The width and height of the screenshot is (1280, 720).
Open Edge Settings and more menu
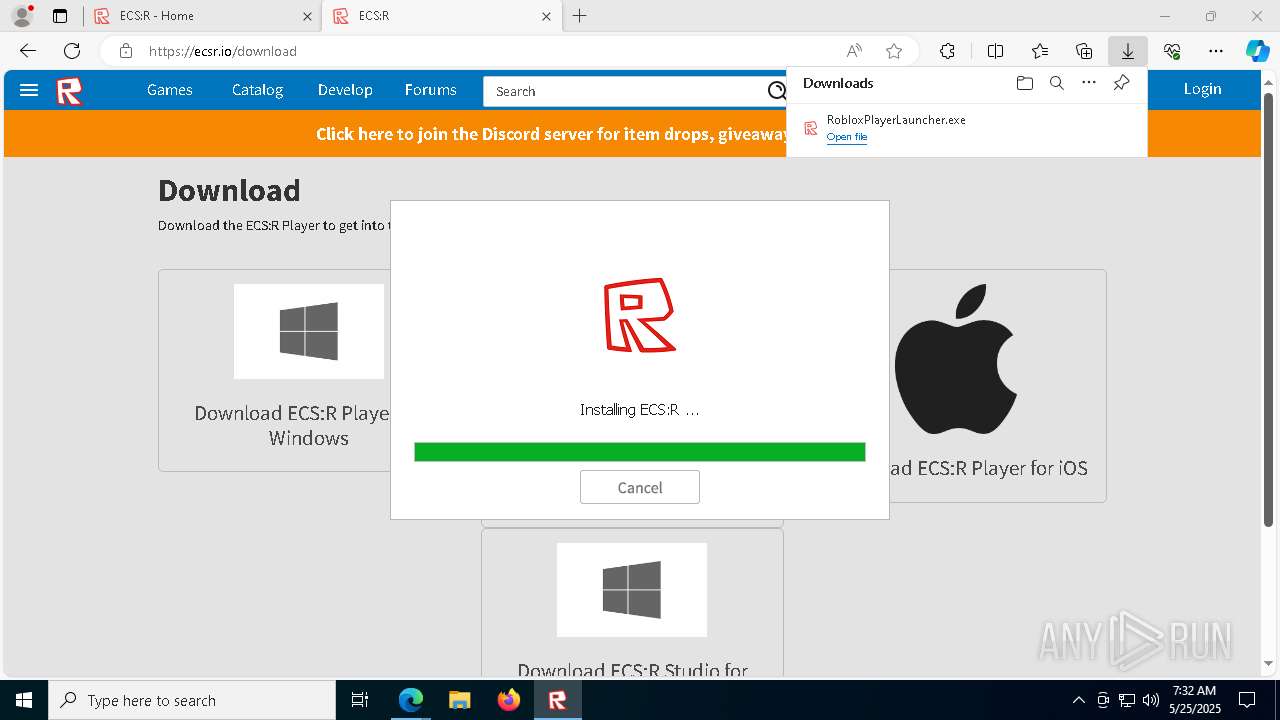(1216, 51)
